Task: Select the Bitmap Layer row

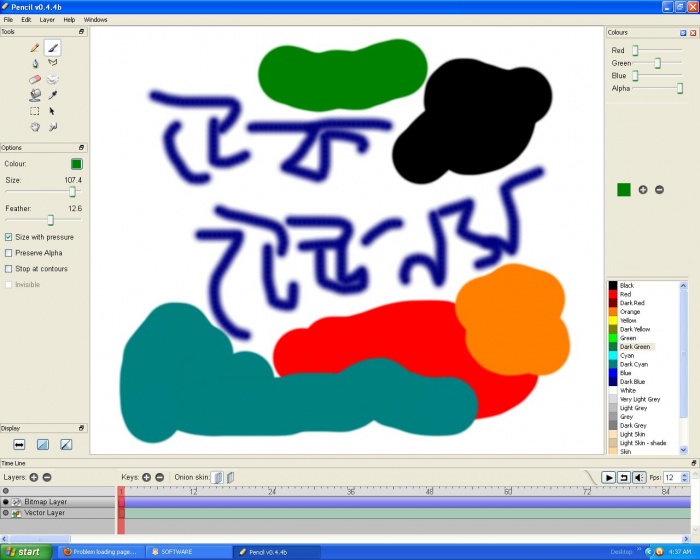Action: click(58, 502)
